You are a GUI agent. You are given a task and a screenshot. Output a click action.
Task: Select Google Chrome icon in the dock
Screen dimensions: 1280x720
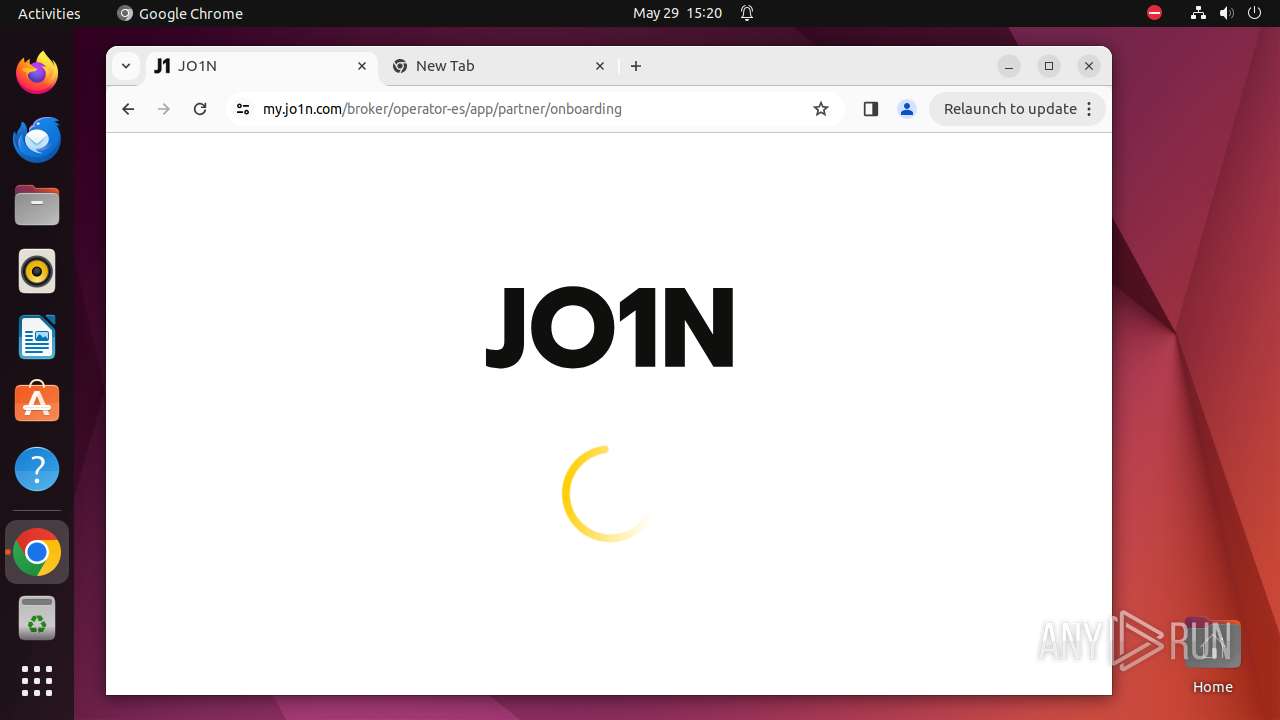pos(37,552)
